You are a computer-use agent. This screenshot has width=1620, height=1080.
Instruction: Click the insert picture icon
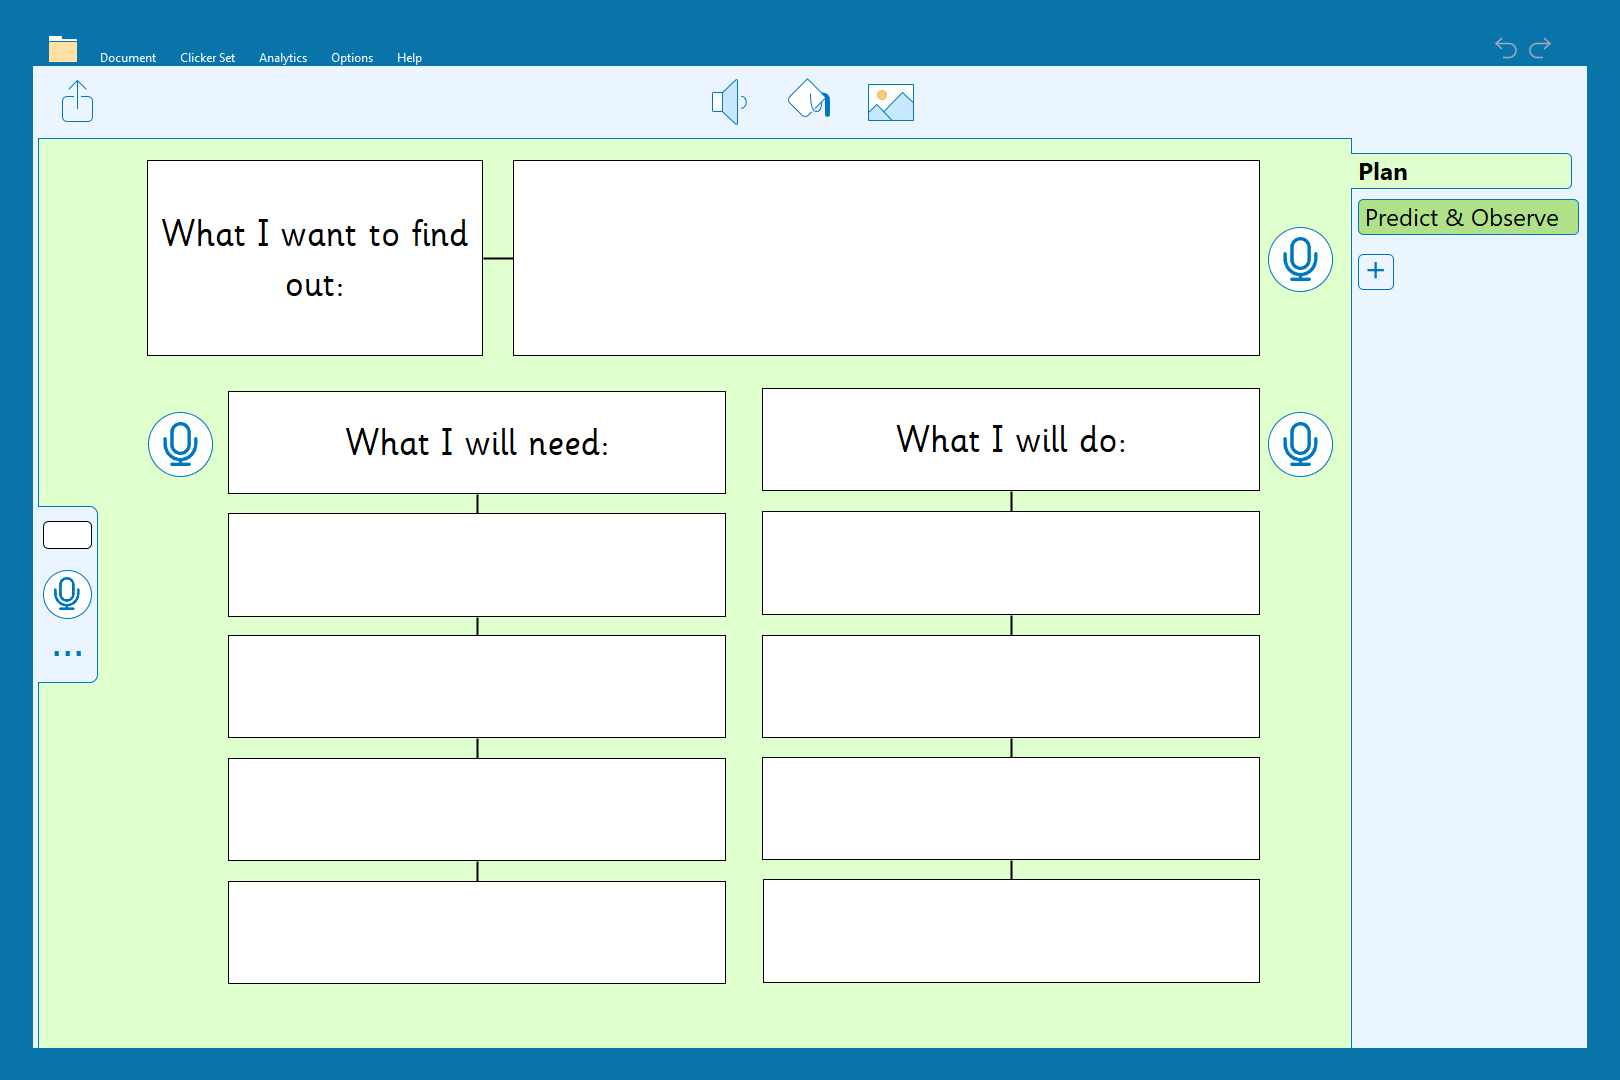[890, 102]
